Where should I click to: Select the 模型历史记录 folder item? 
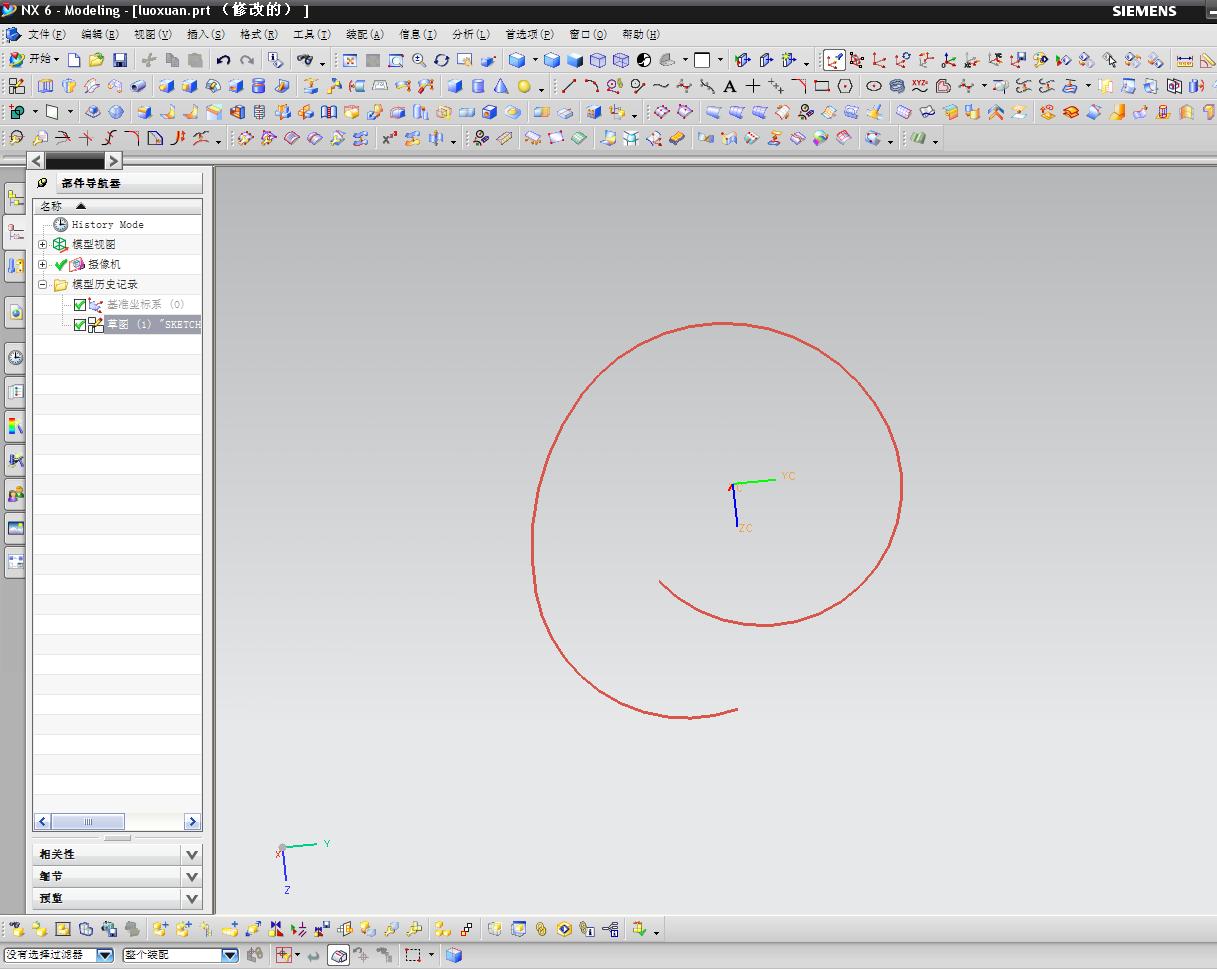point(105,285)
